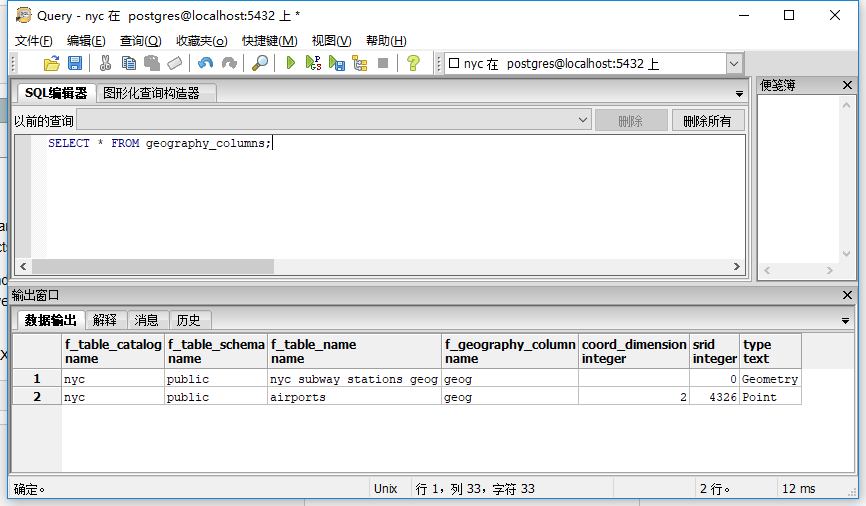Run pgScript using the PGS play icon
The width and height of the screenshot is (866, 506).
[x=313, y=64]
